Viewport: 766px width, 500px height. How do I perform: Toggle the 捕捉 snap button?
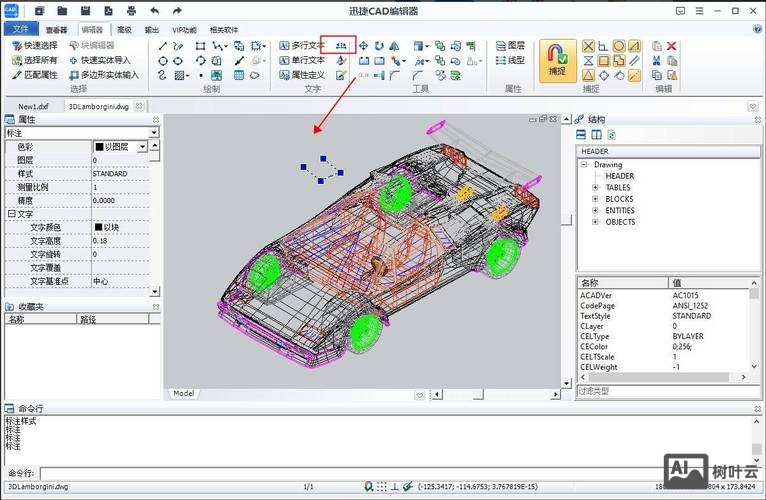tap(557, 59)
